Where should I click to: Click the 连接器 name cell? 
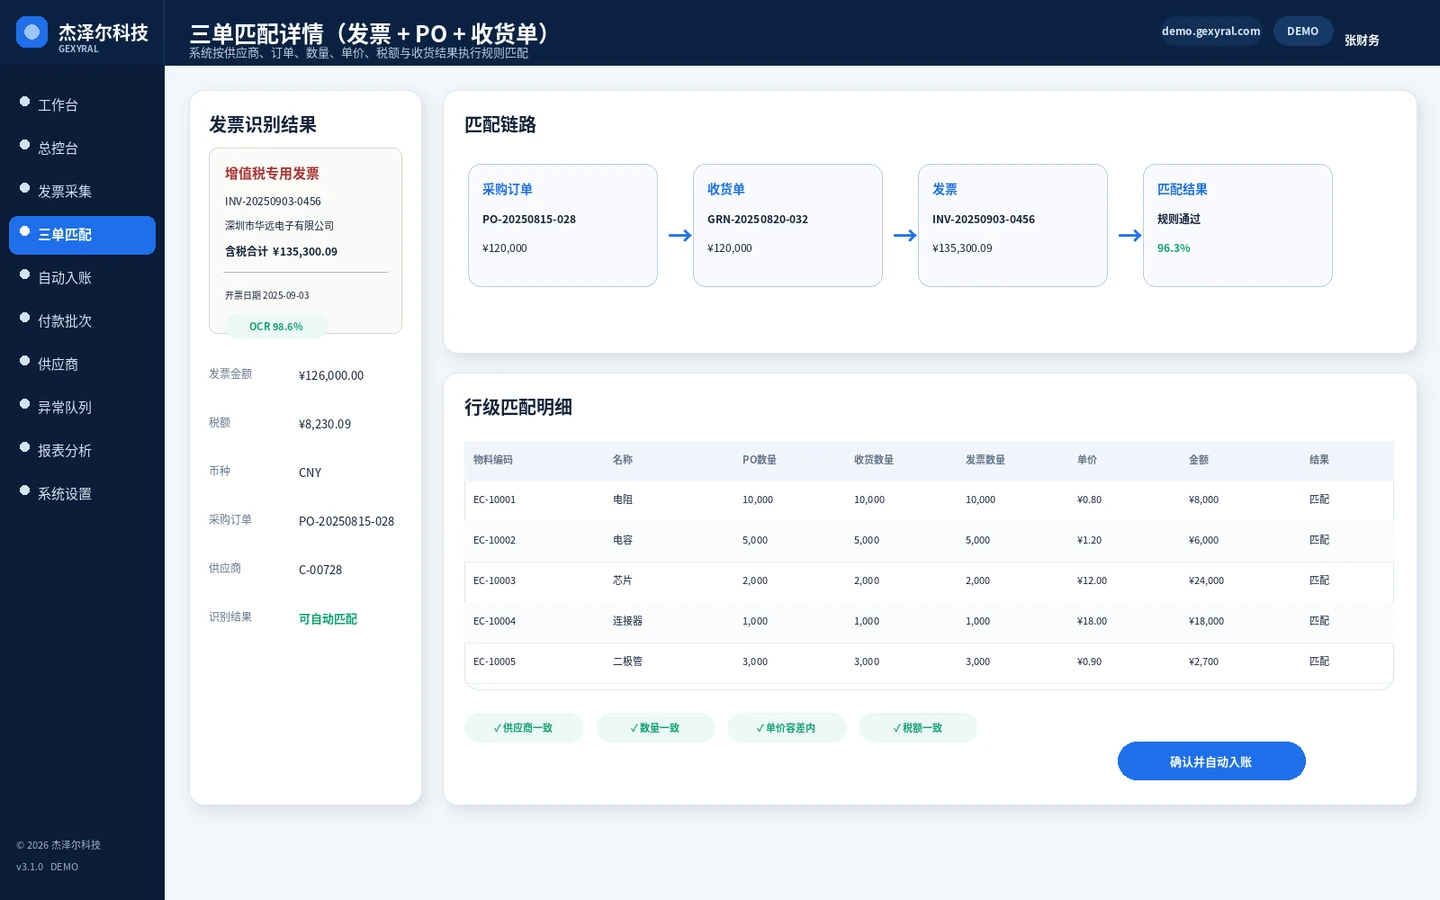click(628, 621)
